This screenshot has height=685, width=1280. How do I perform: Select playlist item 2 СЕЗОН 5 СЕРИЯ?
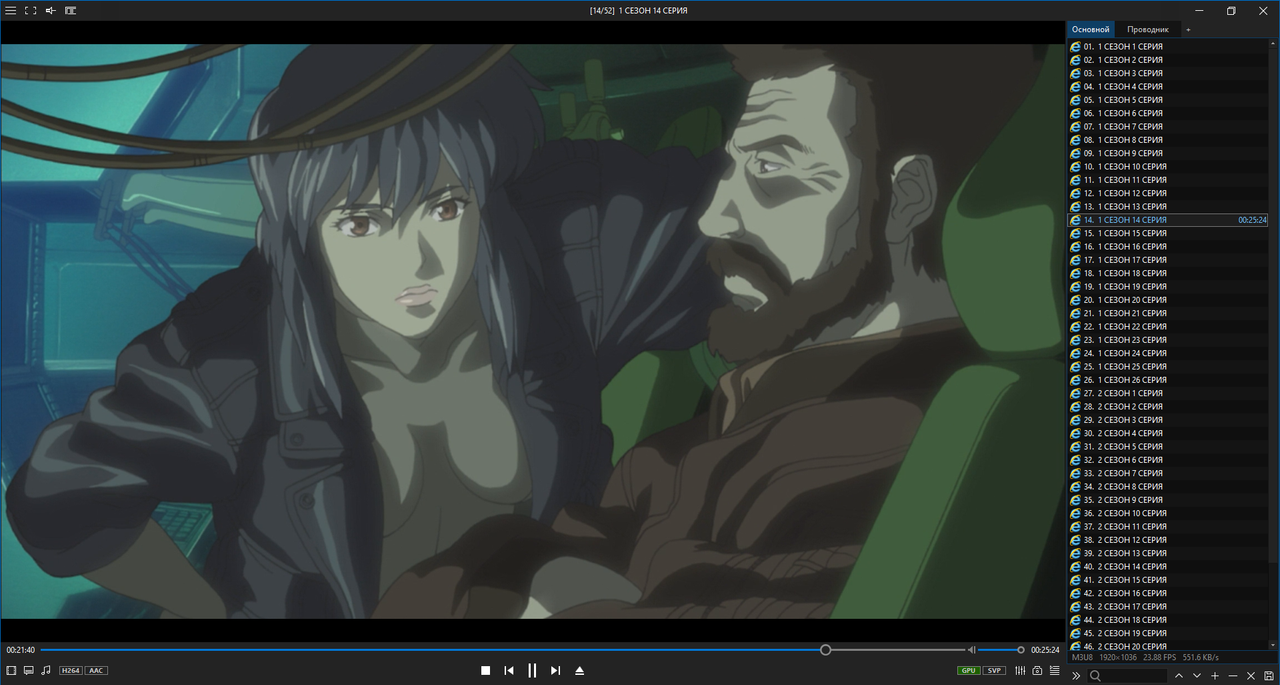(1168, 446)
